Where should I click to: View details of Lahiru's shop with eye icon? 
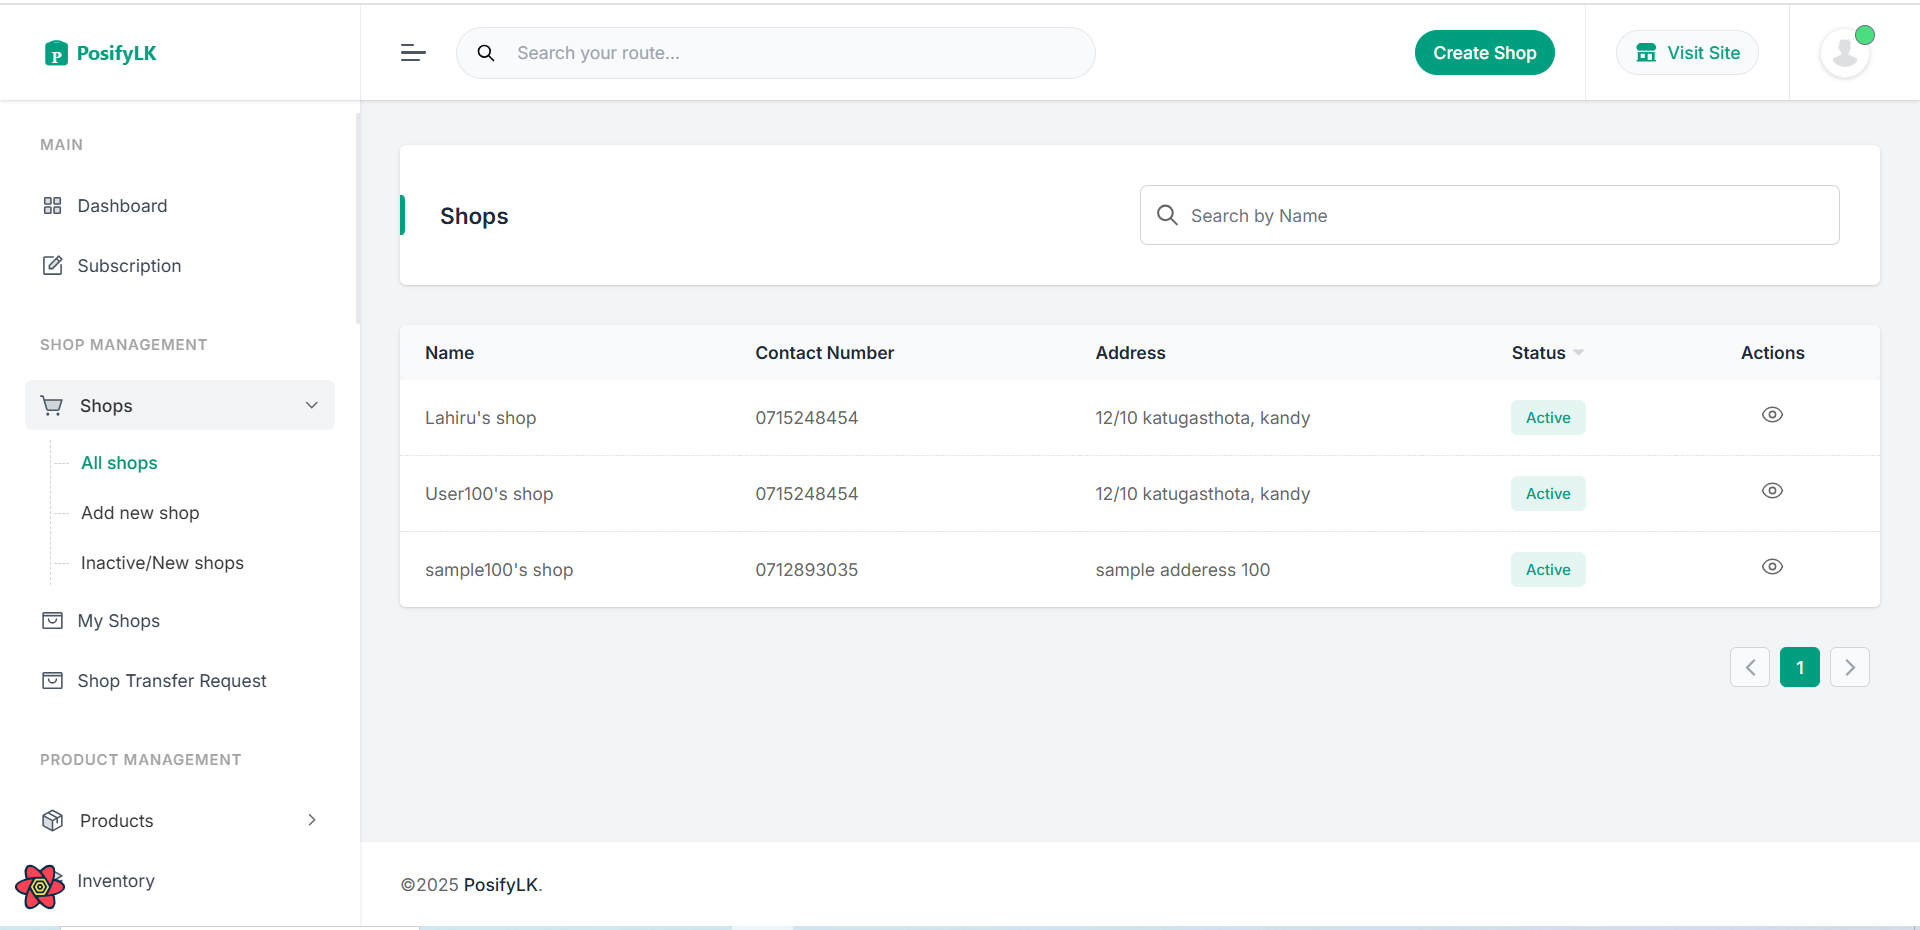click(x=1772, y=414)
